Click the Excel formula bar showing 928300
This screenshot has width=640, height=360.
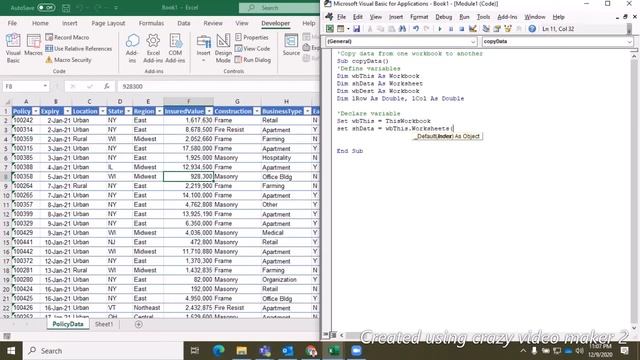point(219,87)
